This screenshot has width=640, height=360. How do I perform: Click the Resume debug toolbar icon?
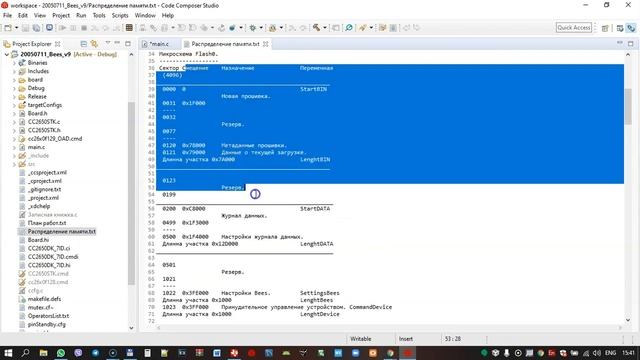coord(62,28)
